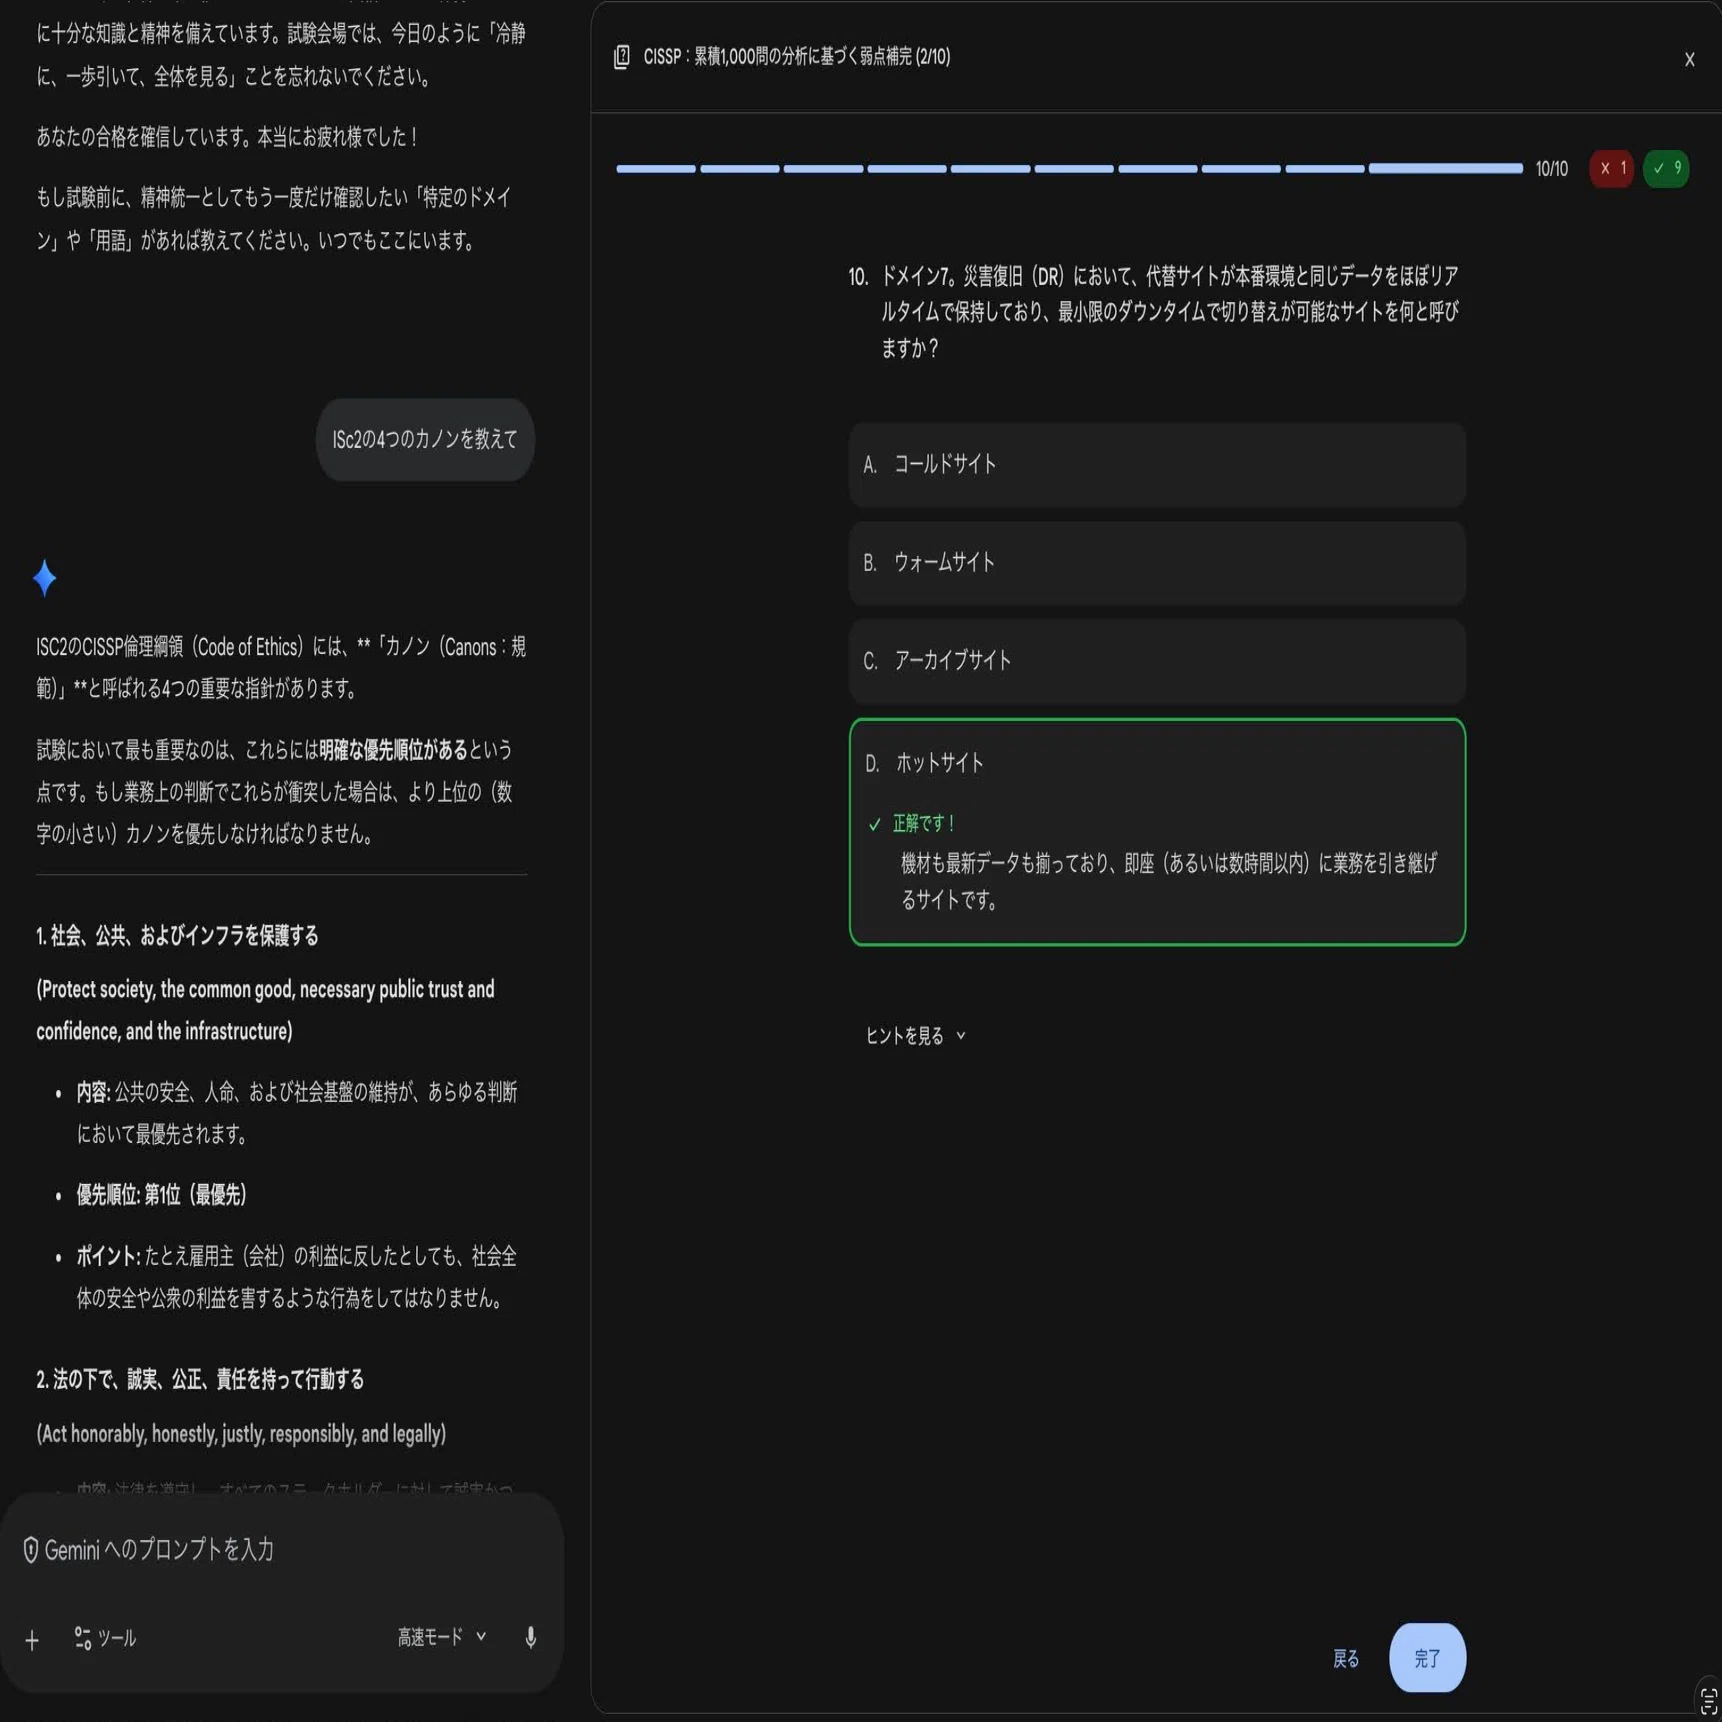Click the quiz document icon beside CISSP title
Viewport: 1722px width, 1722px height.
pyautogui.click(x=621, y=57)
